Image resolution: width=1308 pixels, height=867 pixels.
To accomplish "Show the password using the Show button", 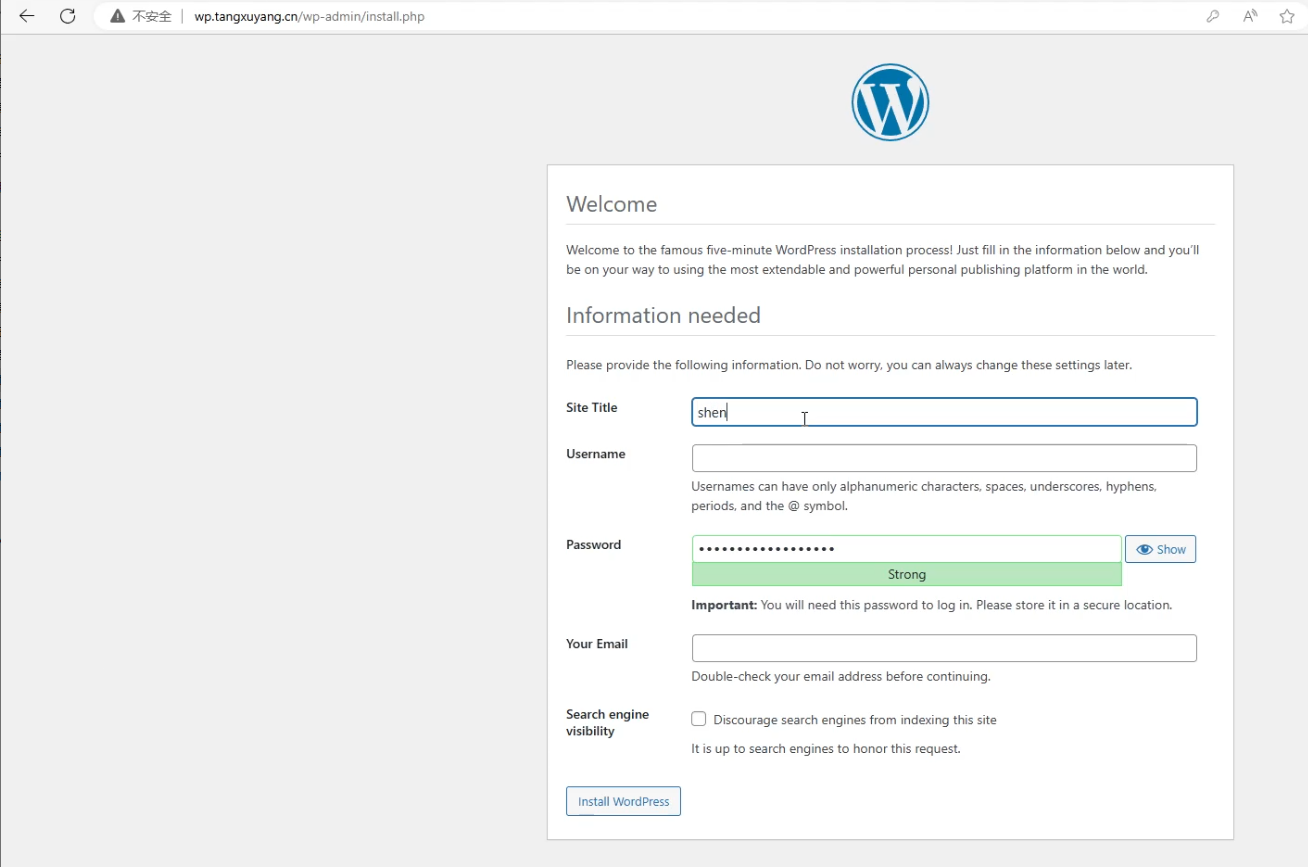I will click(1160, 549).
